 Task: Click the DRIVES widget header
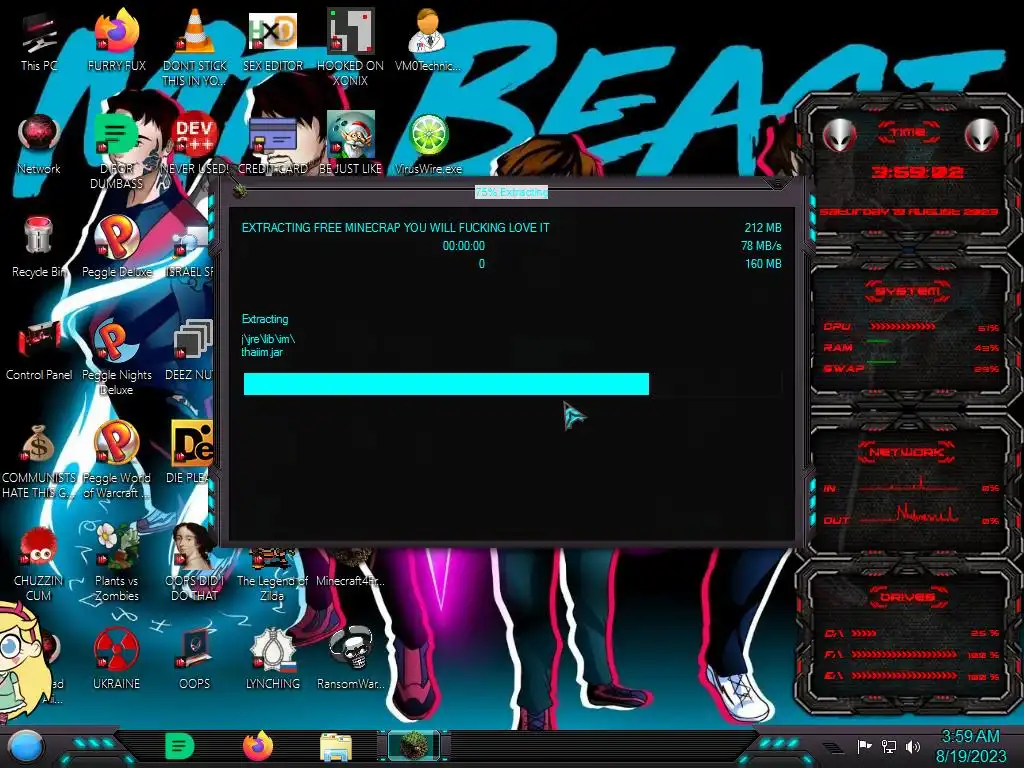907,597
